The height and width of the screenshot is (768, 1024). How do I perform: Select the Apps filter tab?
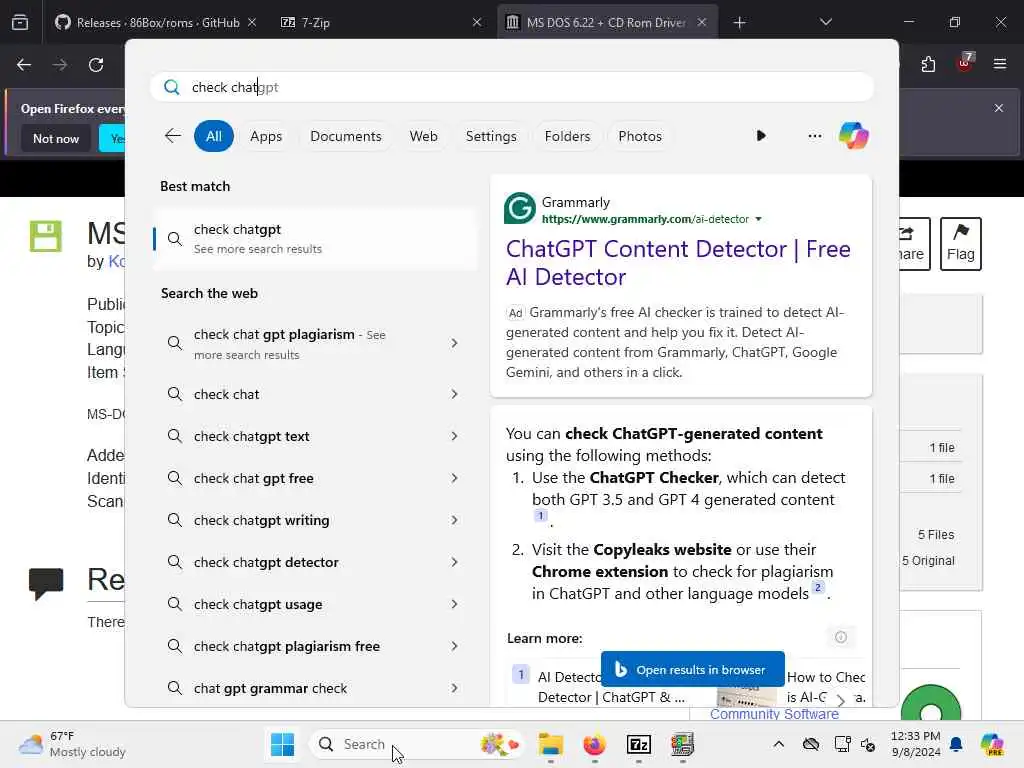266,136
